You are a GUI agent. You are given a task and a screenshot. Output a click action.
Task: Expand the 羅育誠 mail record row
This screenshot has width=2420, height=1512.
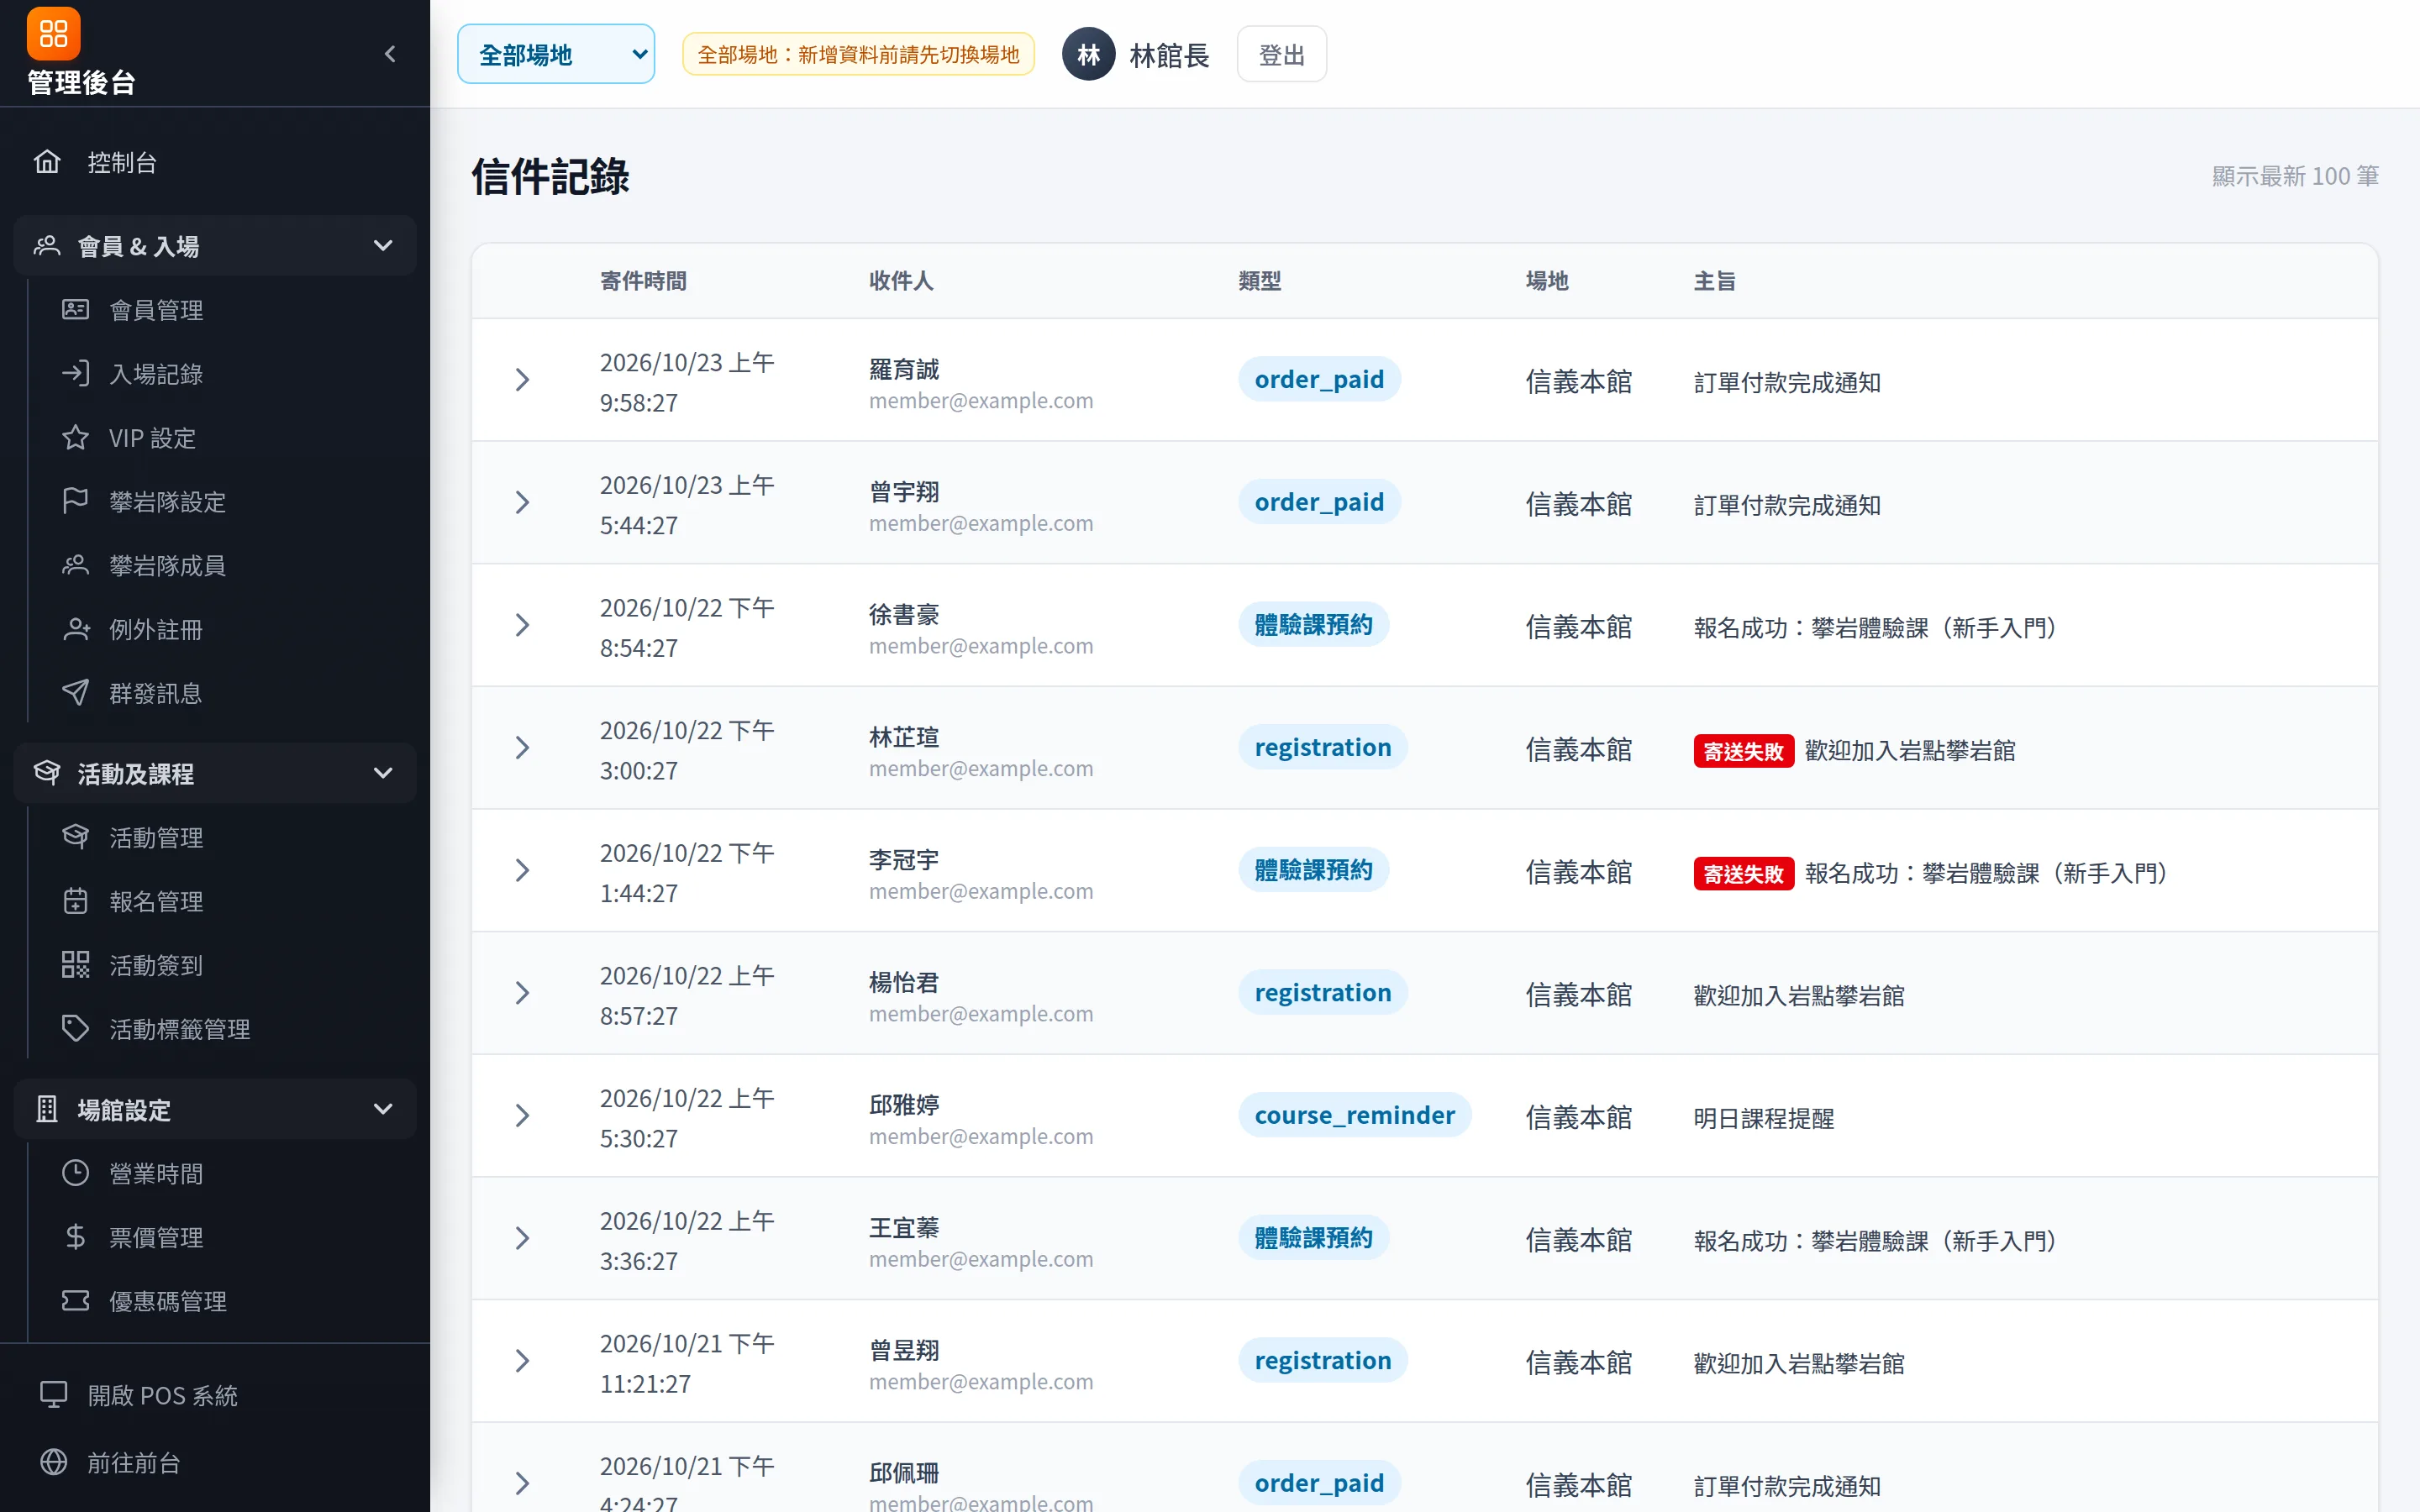click(522, 380)
